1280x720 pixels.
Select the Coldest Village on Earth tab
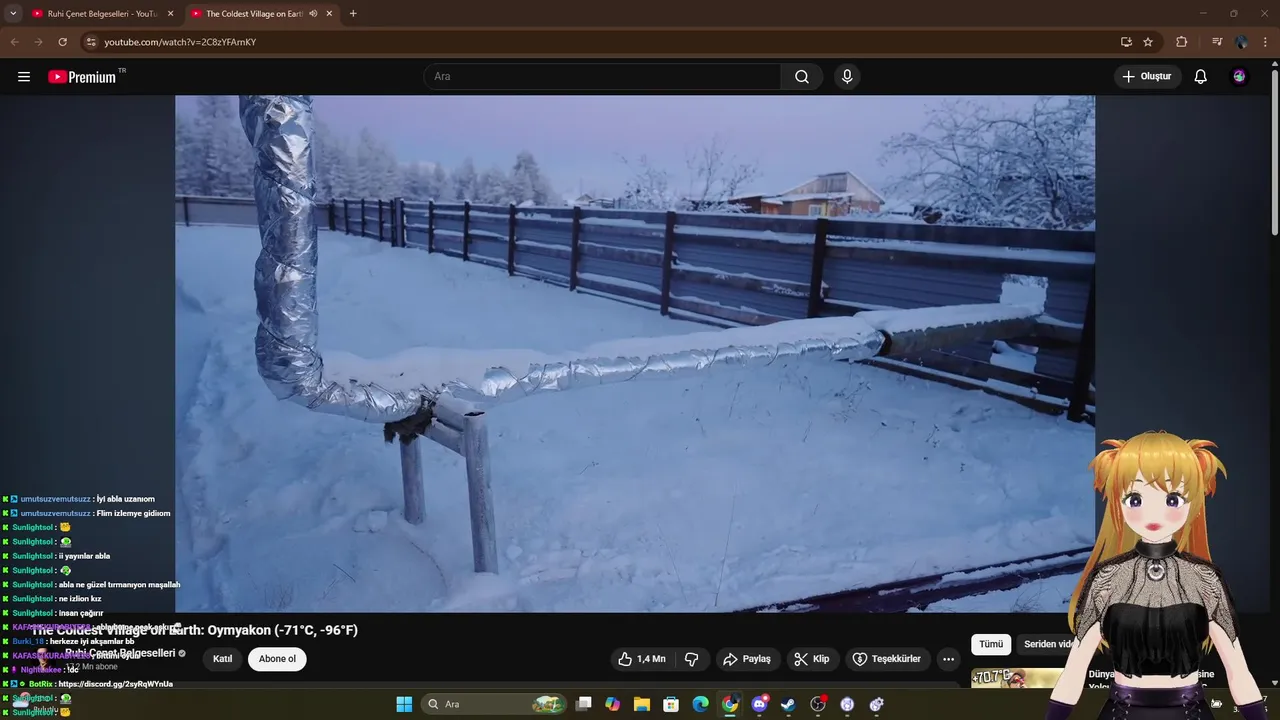point(254,14)
